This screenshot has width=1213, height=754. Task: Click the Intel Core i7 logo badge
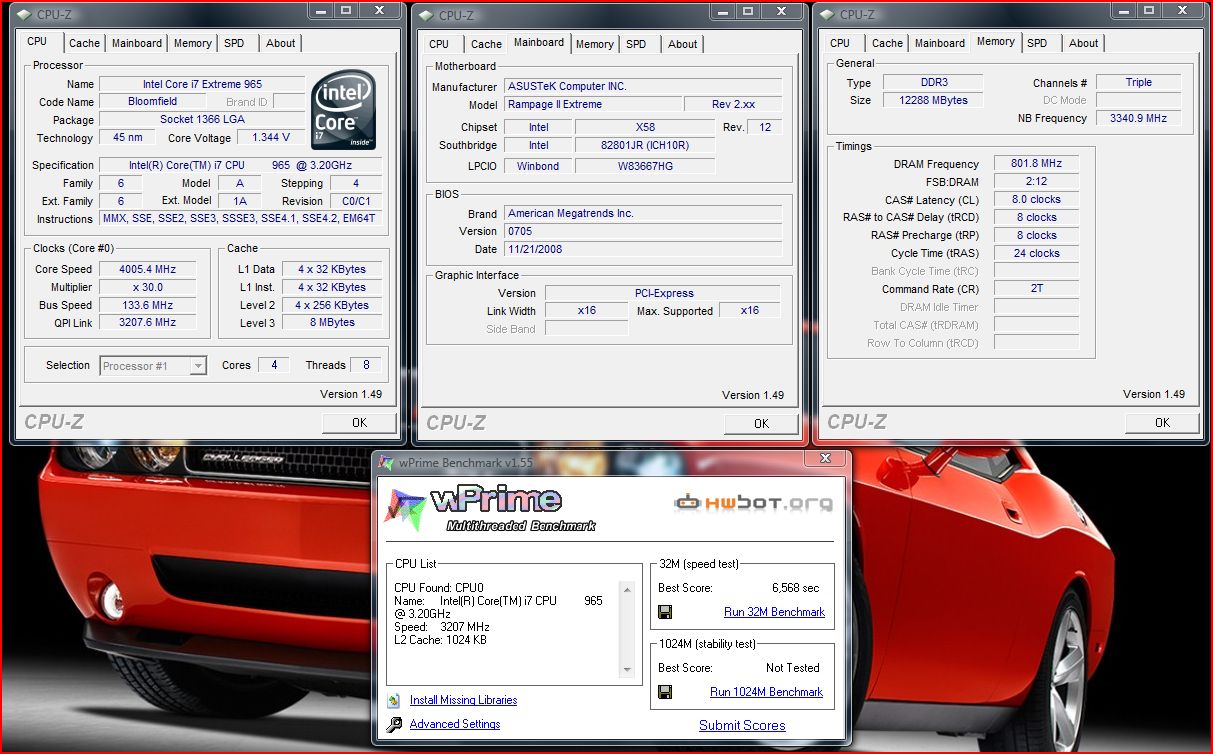(x=344, y=111)
